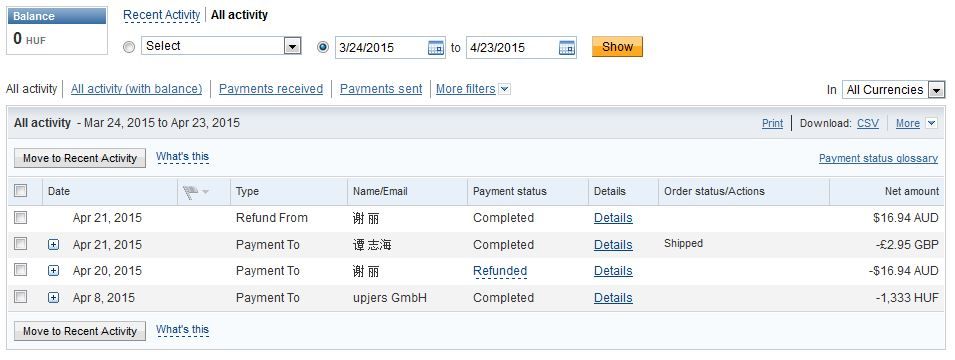Open the Payment status glossary link

pos(878,158)
